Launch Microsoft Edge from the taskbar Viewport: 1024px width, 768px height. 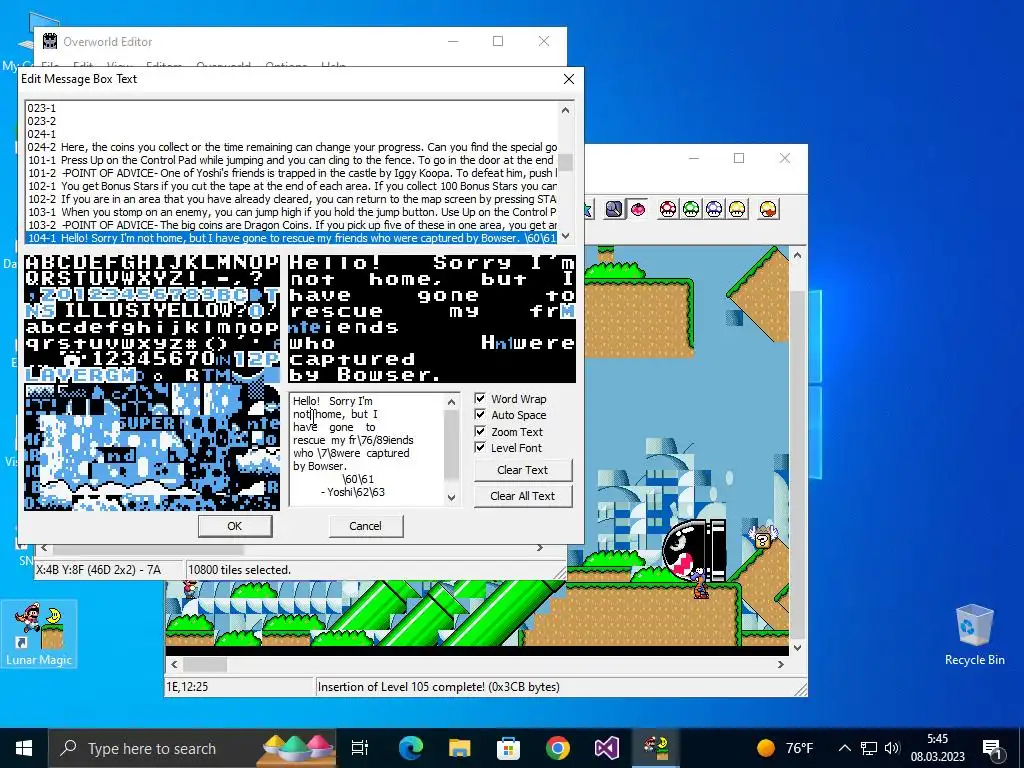pos(411,748)
